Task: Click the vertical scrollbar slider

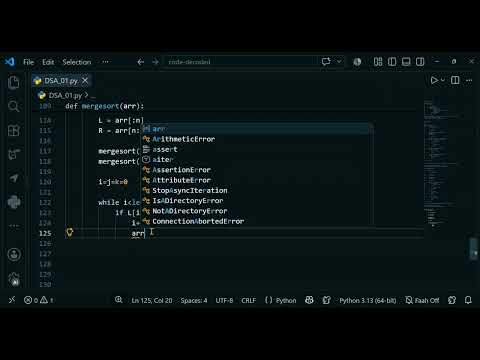Action: [474, 248]
